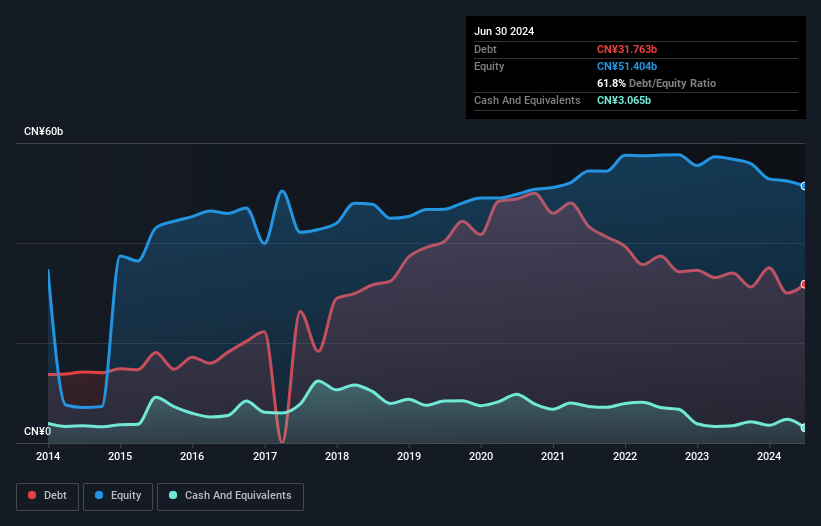
Task: Toggle the Equity series legend button
Action: point(118,496)
